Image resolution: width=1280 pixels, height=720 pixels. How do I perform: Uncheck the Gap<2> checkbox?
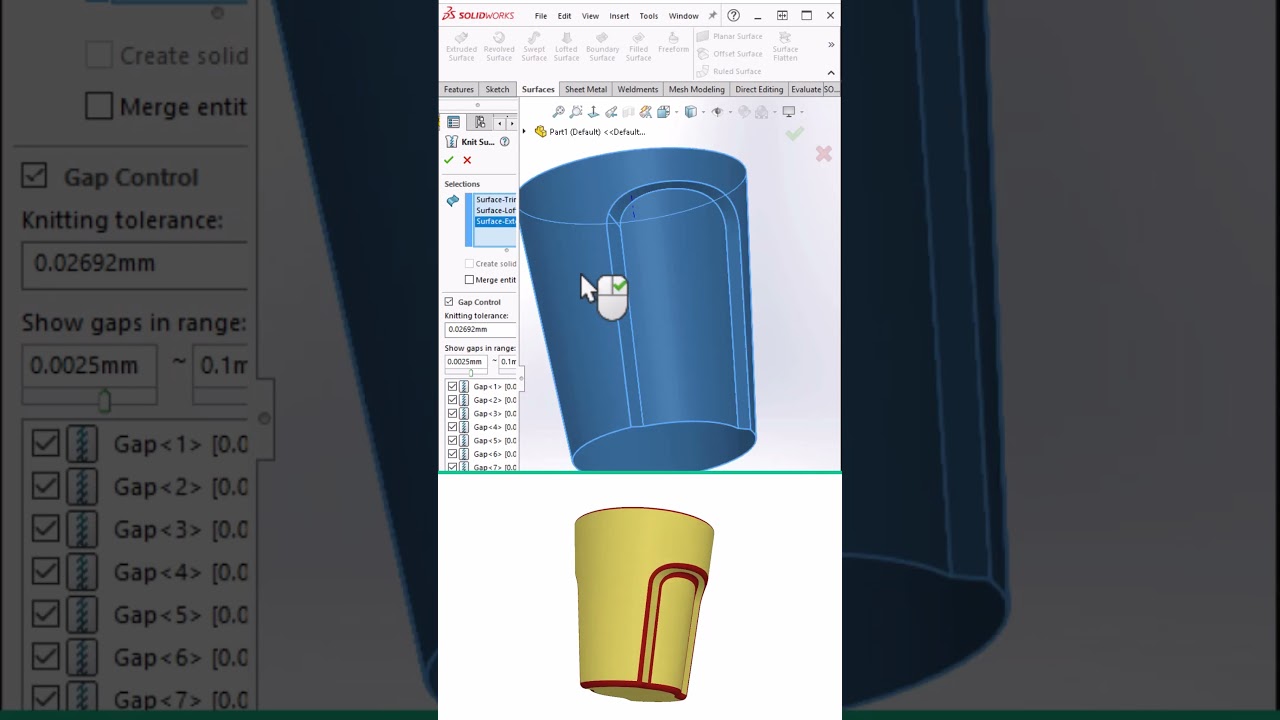(x=452, y=400)
